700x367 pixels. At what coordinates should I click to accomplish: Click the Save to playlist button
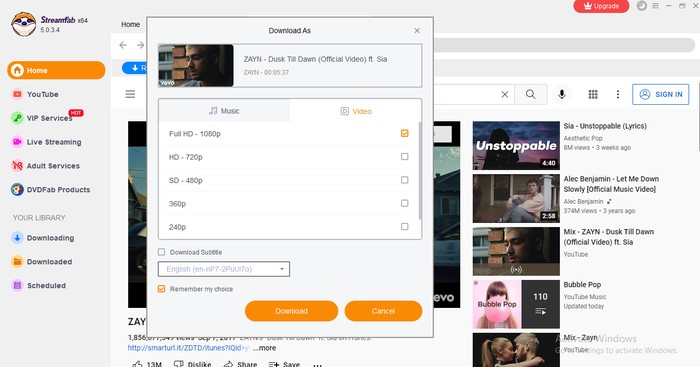[284, 364]
